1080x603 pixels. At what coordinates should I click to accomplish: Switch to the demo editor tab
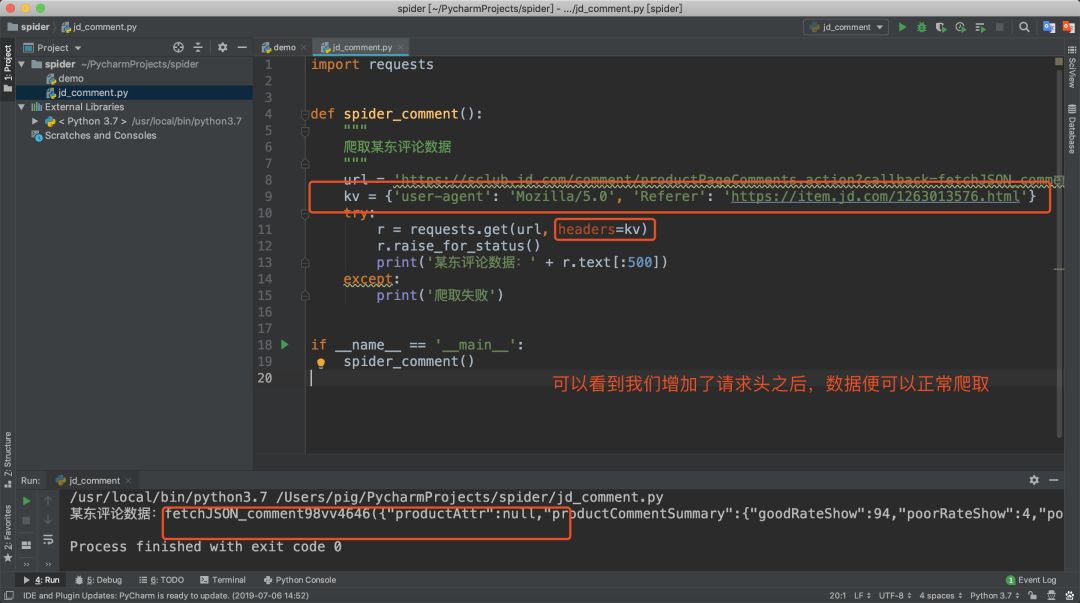(279, 47)
